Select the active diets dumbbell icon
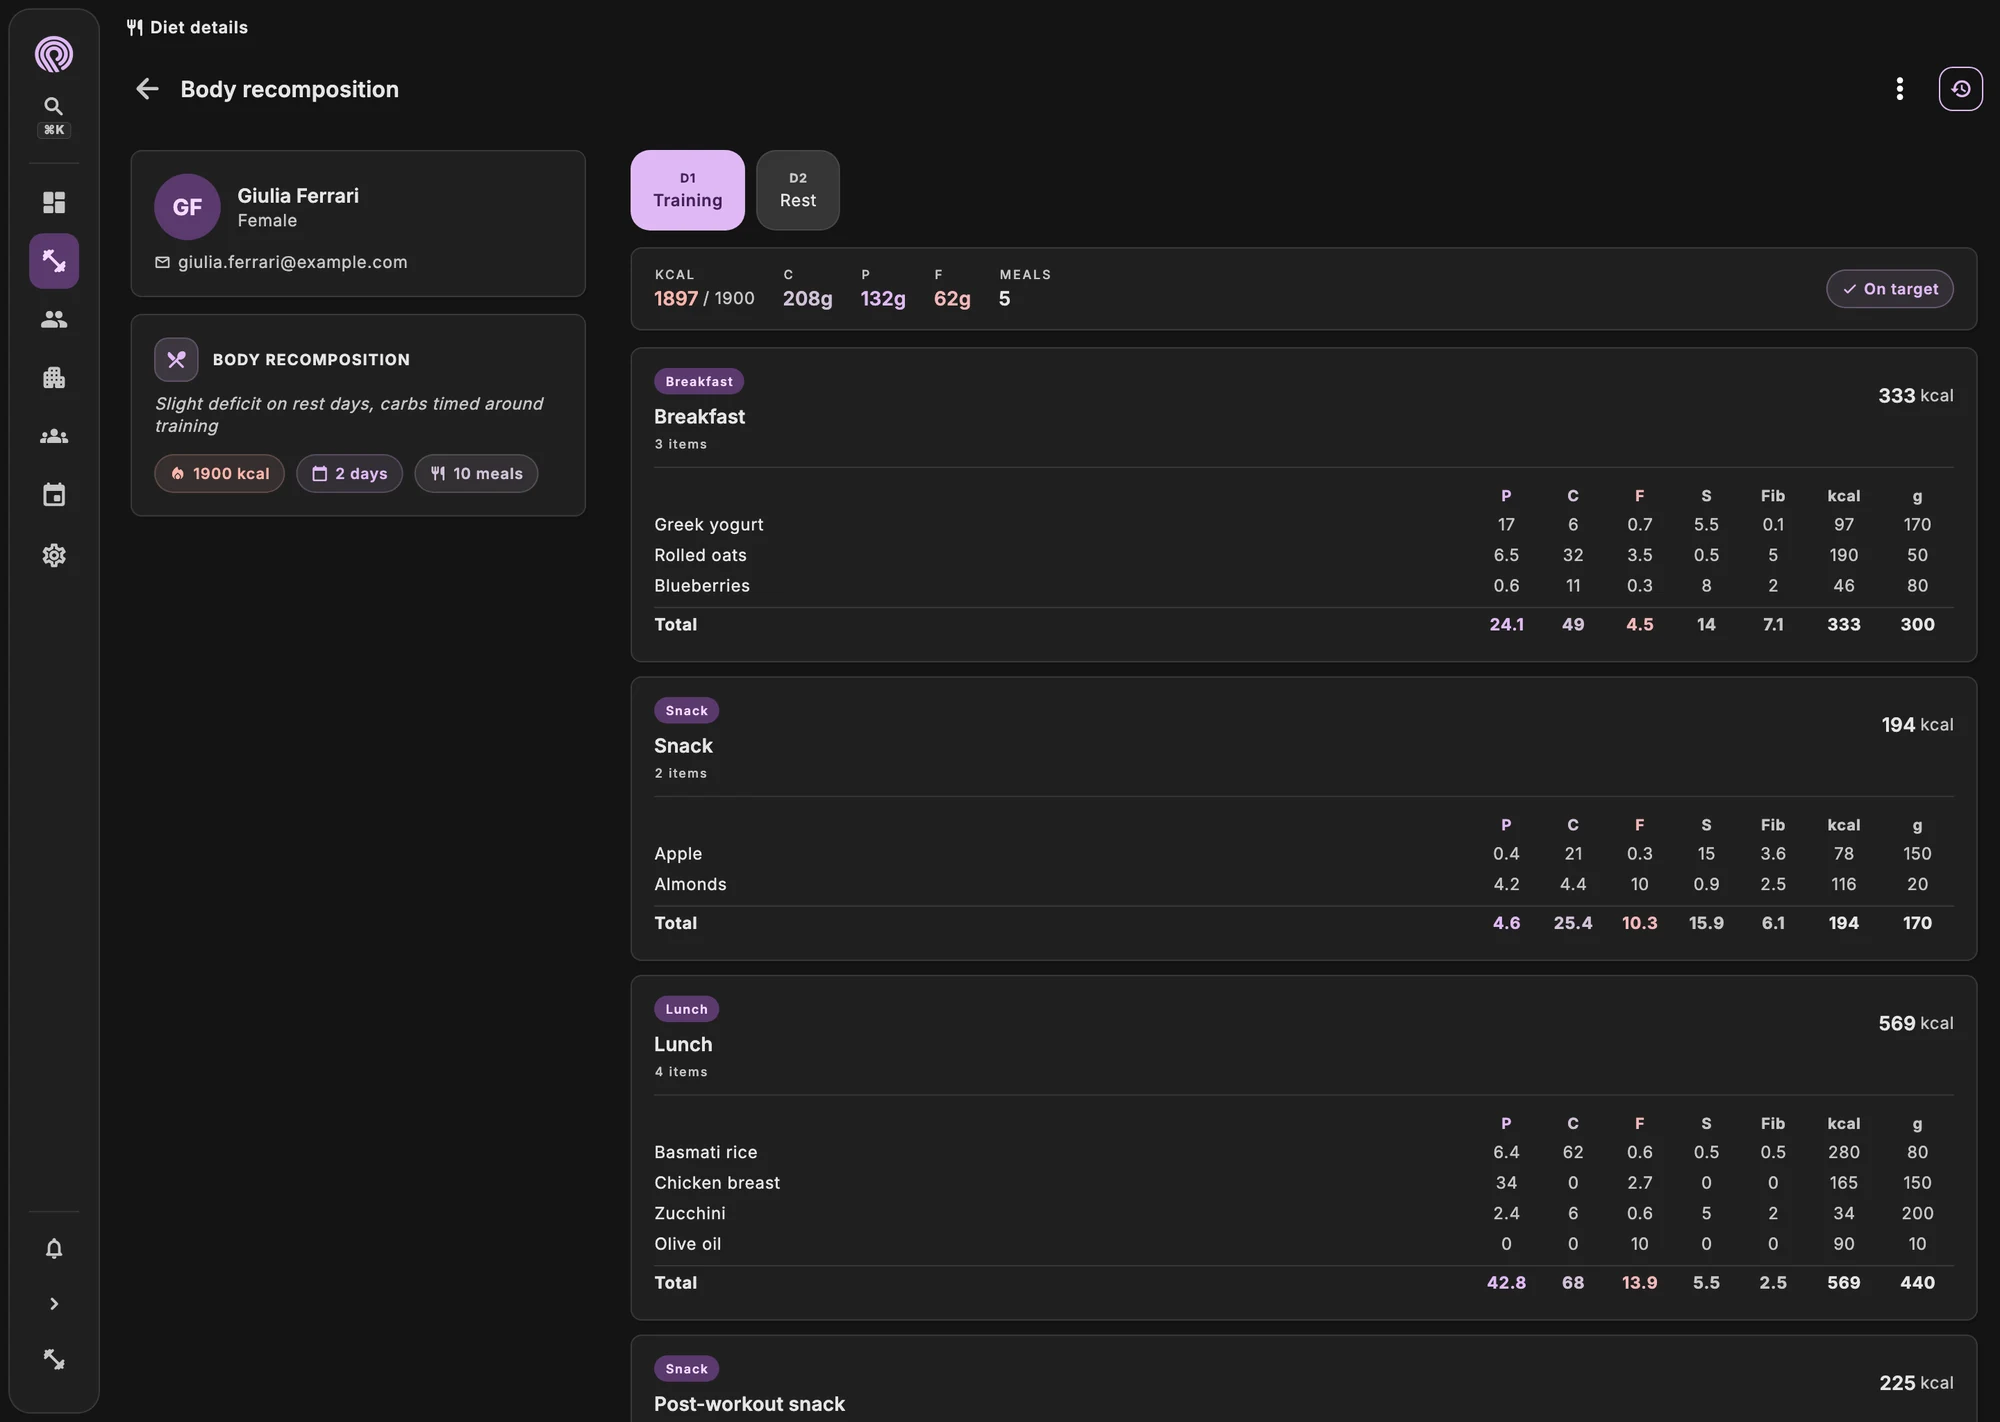2000x1422 pixels. 54,261
